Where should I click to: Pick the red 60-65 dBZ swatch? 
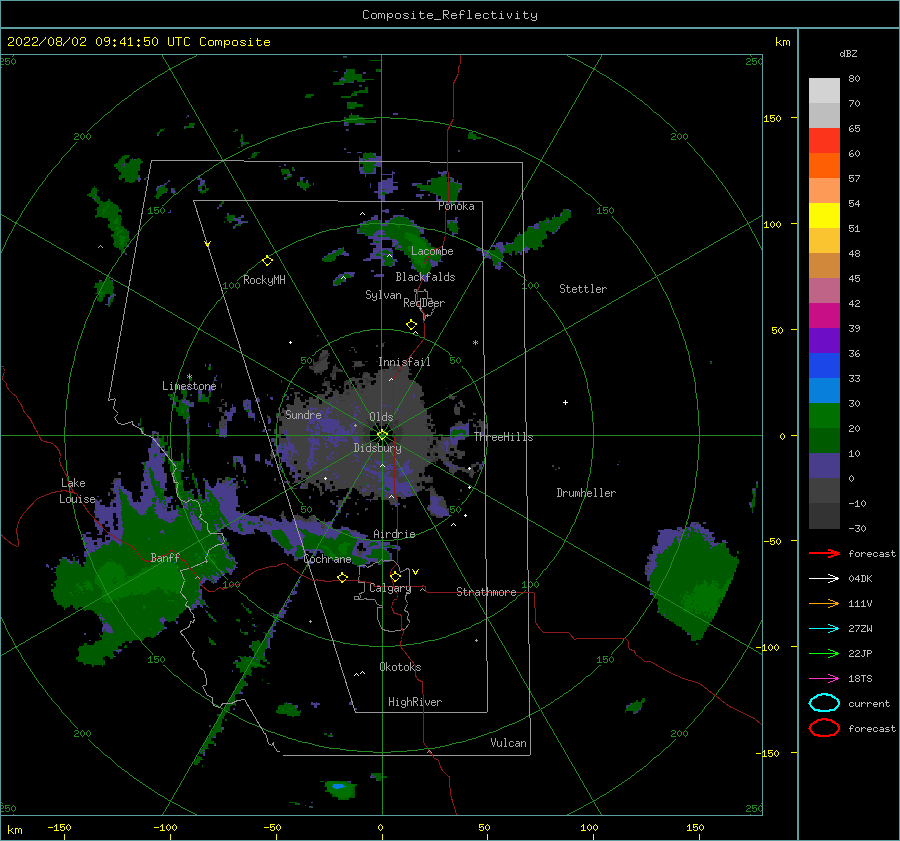pyautogui.click(x=824, y=141)
